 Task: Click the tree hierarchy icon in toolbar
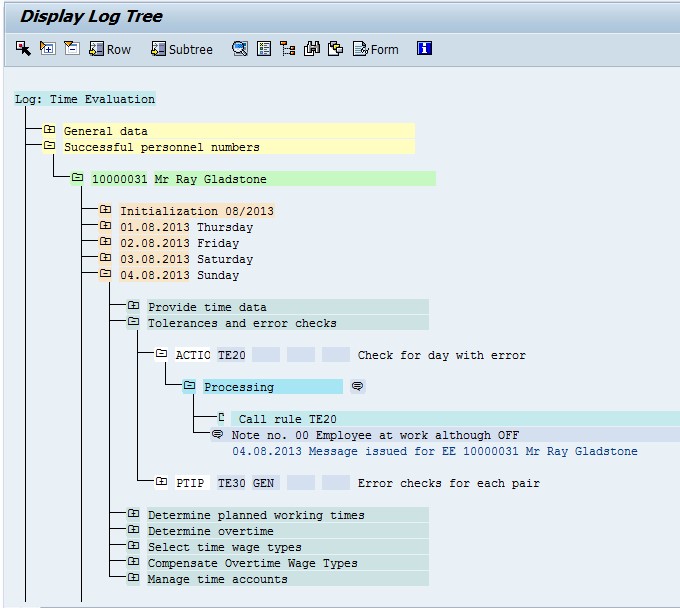[287, 48]
